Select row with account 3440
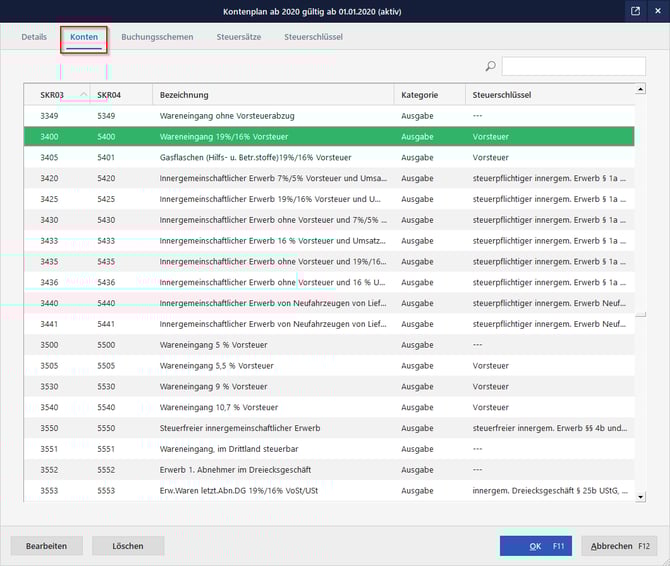Screen dimensions: 670x566 point(329,303)
